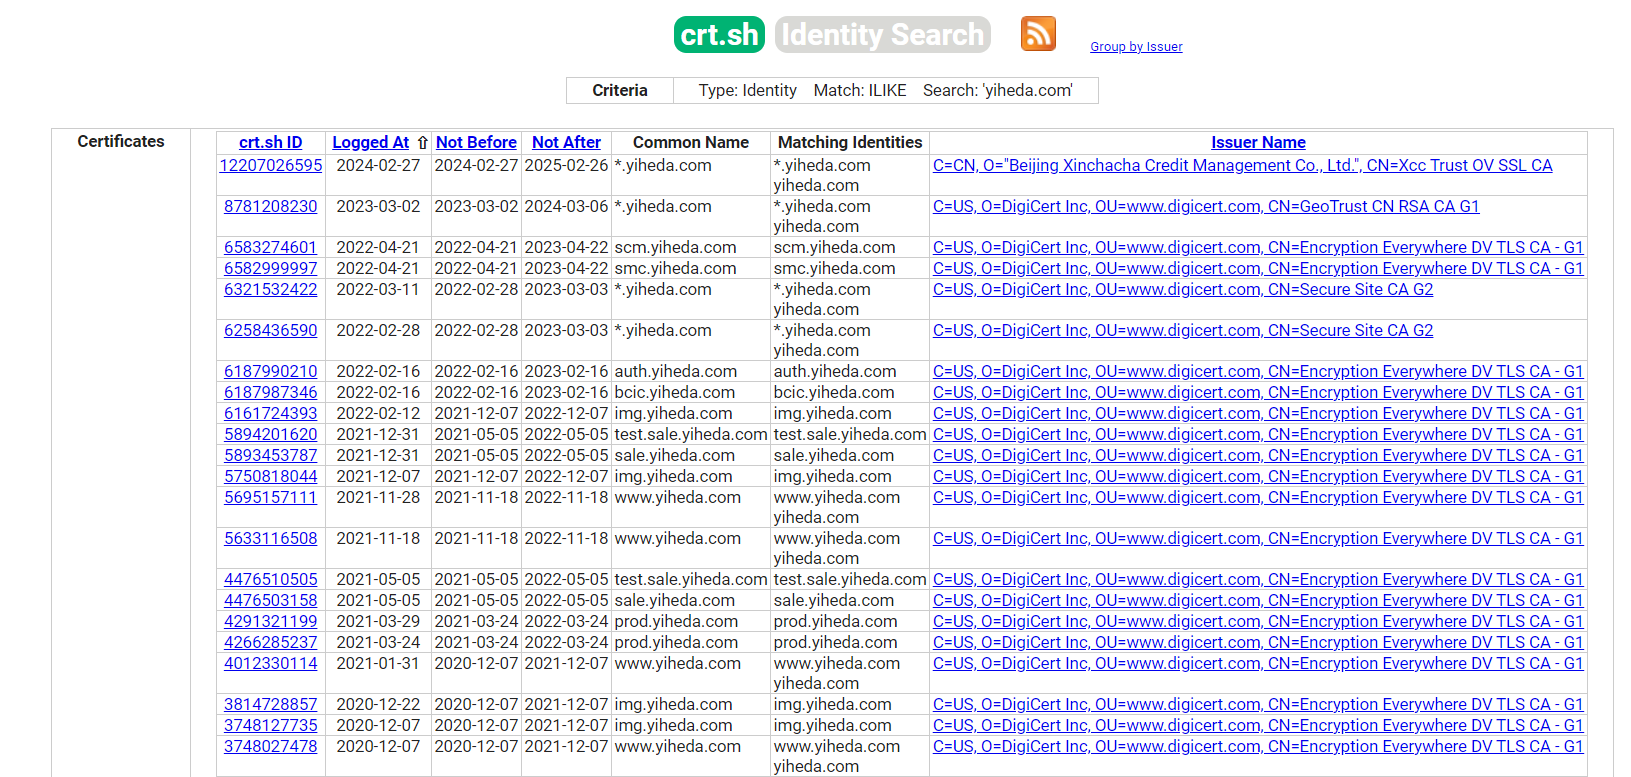Select the Logged At date 2022-03-11
Image resolution: width=1631 pixels, height=777 pixels.
pos(378,290)
